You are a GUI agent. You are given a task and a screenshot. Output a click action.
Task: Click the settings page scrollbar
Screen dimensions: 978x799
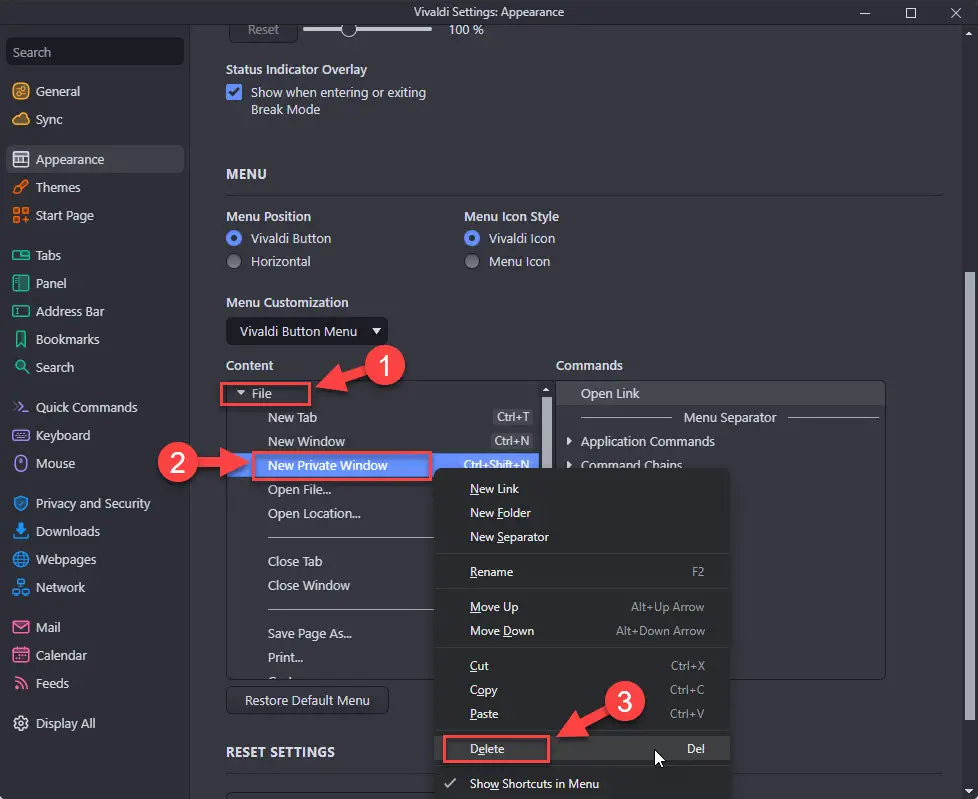click(x=969, y=496)
